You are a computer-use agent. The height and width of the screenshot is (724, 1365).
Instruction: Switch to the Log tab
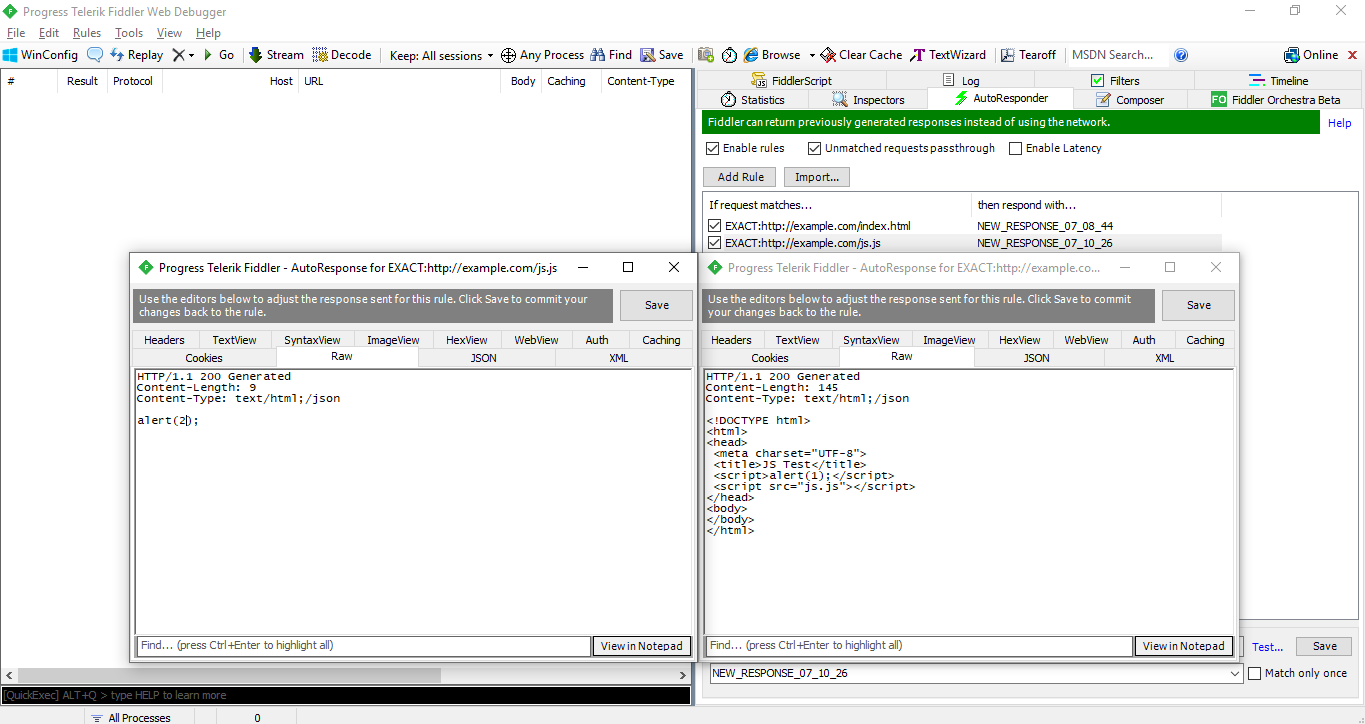click(961, 81)
